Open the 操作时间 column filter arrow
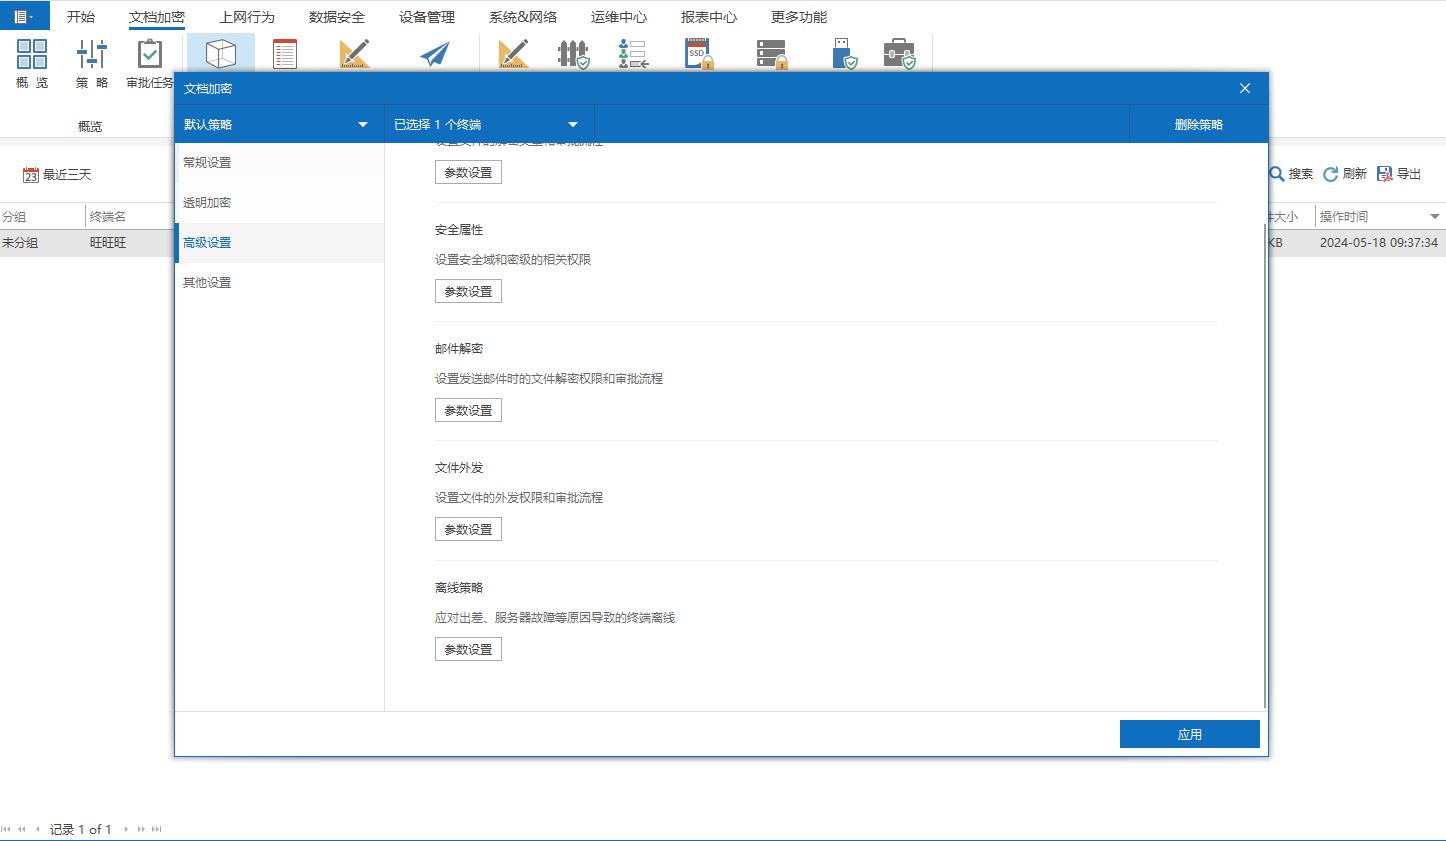The height and width of the screenshot is (841, 1446). 1434,217
